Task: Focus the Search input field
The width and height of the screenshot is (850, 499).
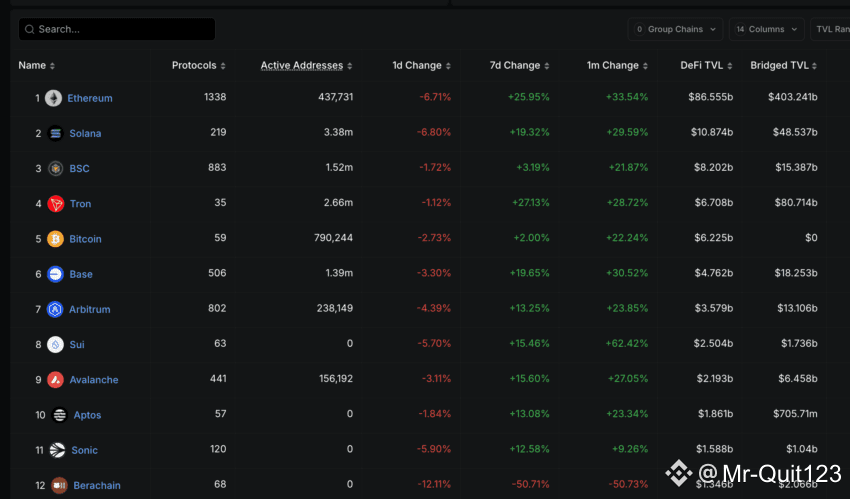Action: coord(117,29)
